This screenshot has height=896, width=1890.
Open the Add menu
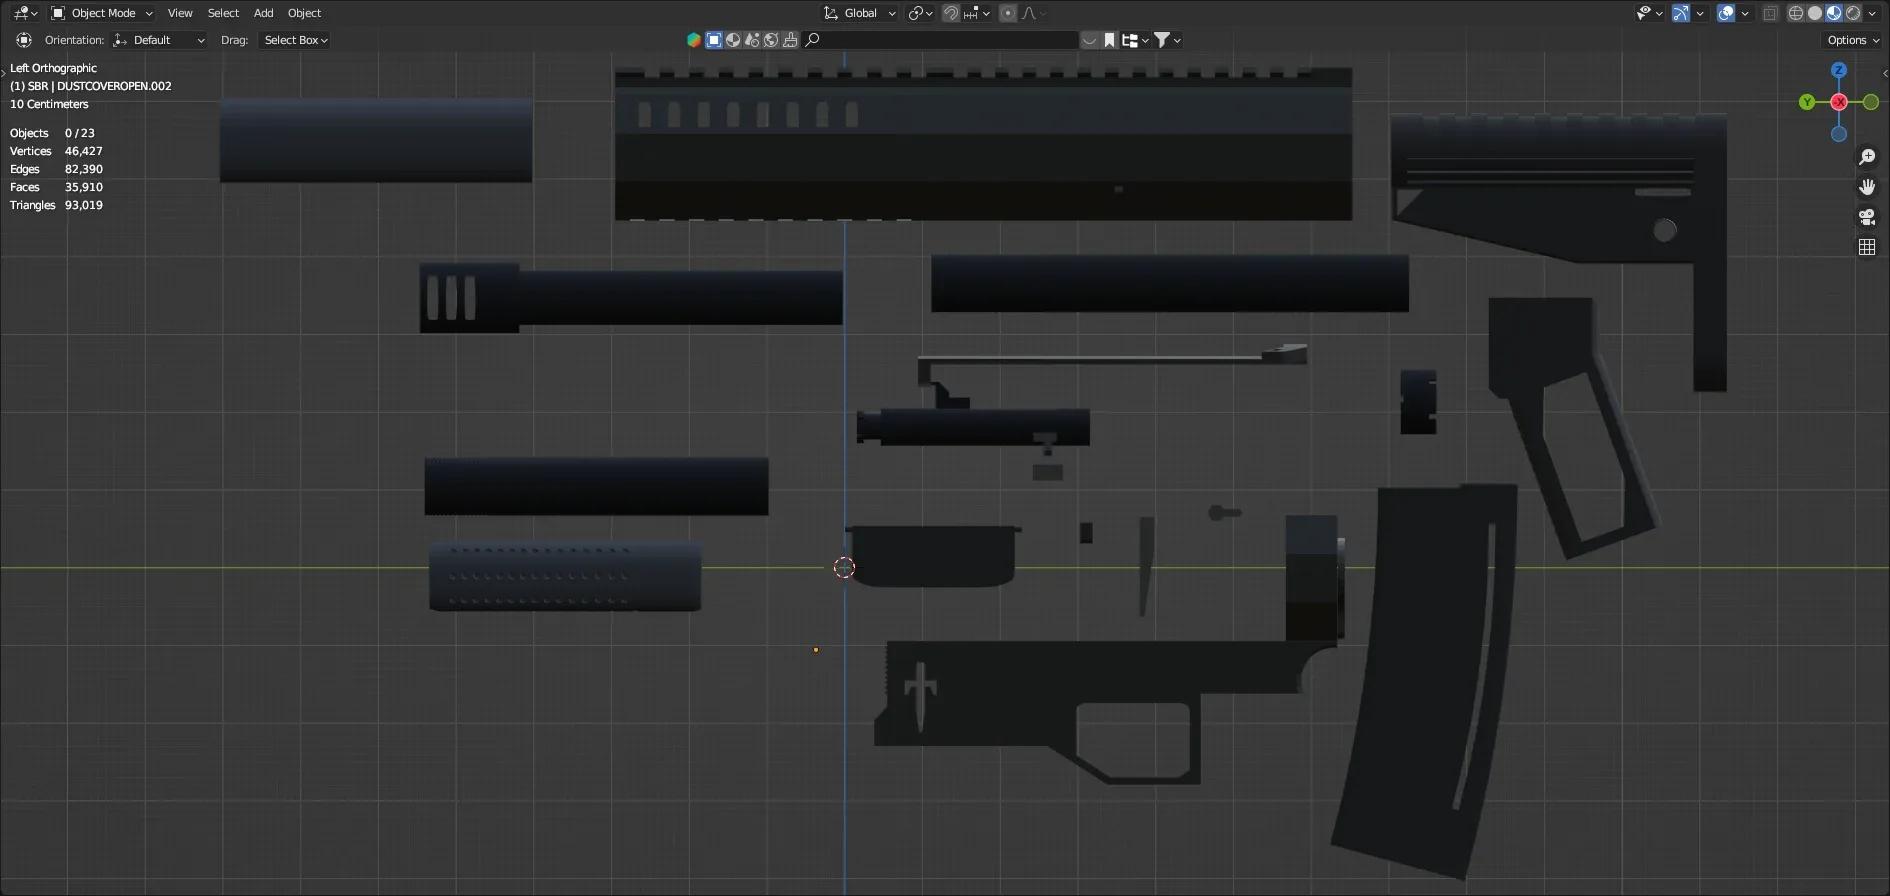(263, 13)
